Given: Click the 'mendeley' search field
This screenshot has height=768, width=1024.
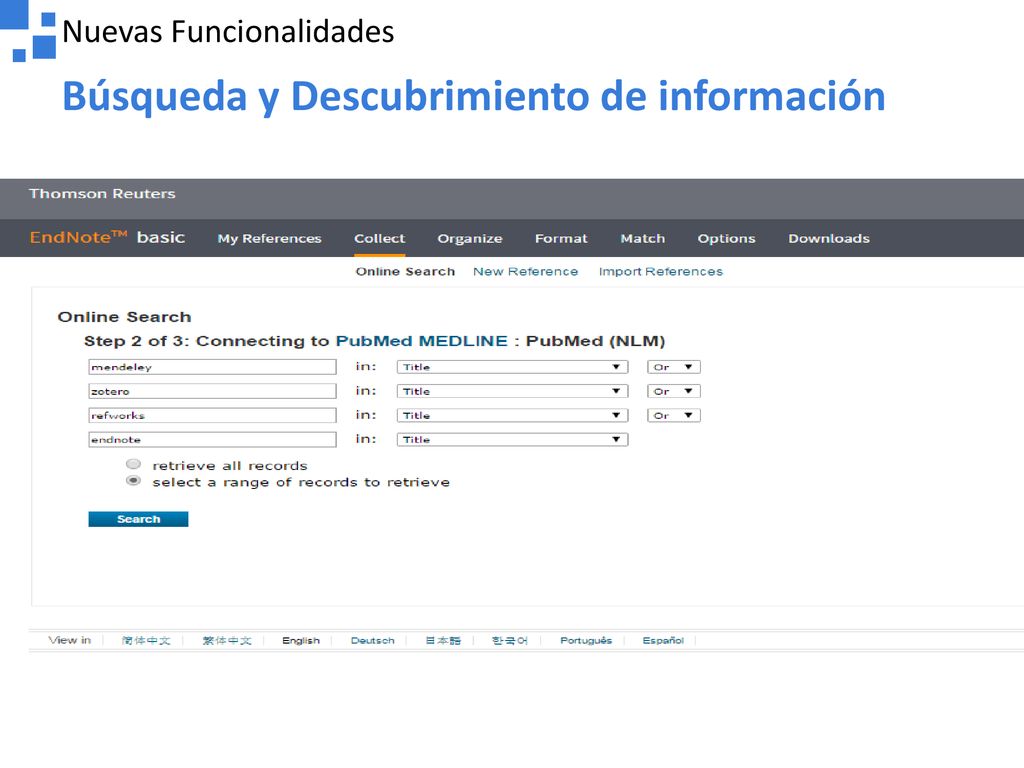Looking at the screenshot, I should click(212, 367).
